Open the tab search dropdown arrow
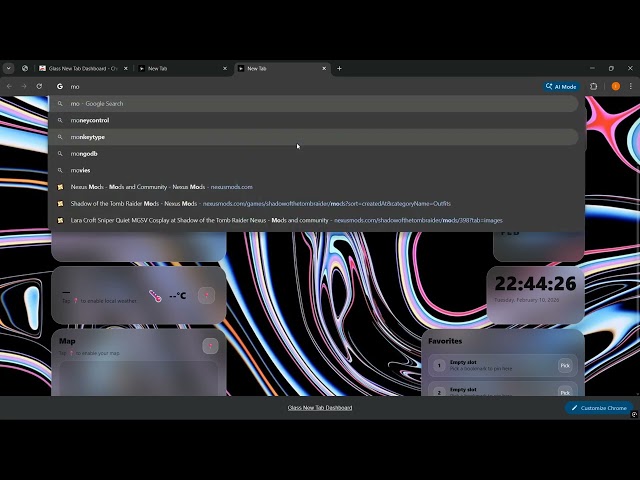This screenshot has width=640, height=480. 9,68
